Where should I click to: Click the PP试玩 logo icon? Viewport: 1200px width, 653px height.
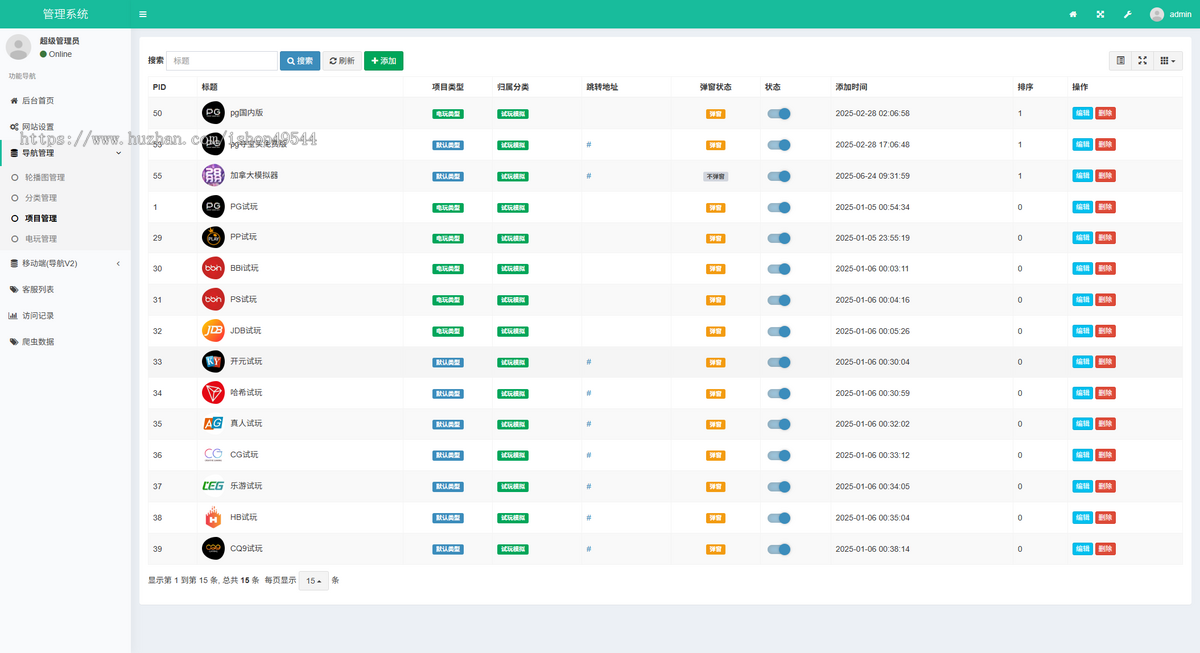[x=213, y=238]
